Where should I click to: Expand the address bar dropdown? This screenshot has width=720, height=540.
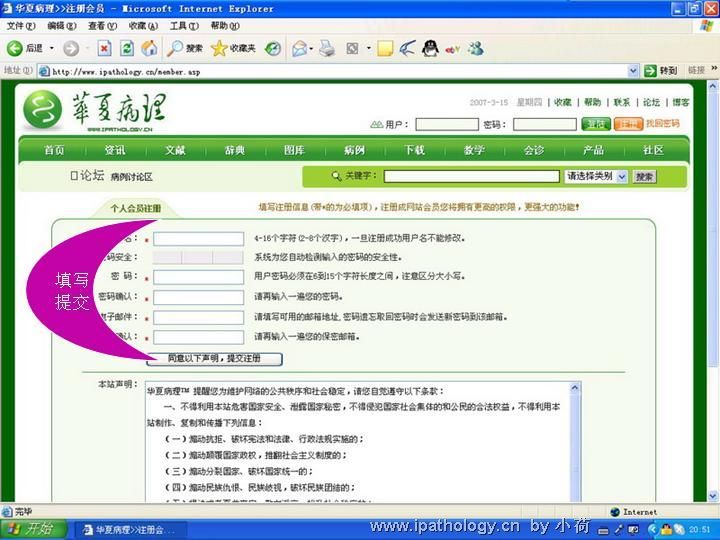tap(633, 71)
